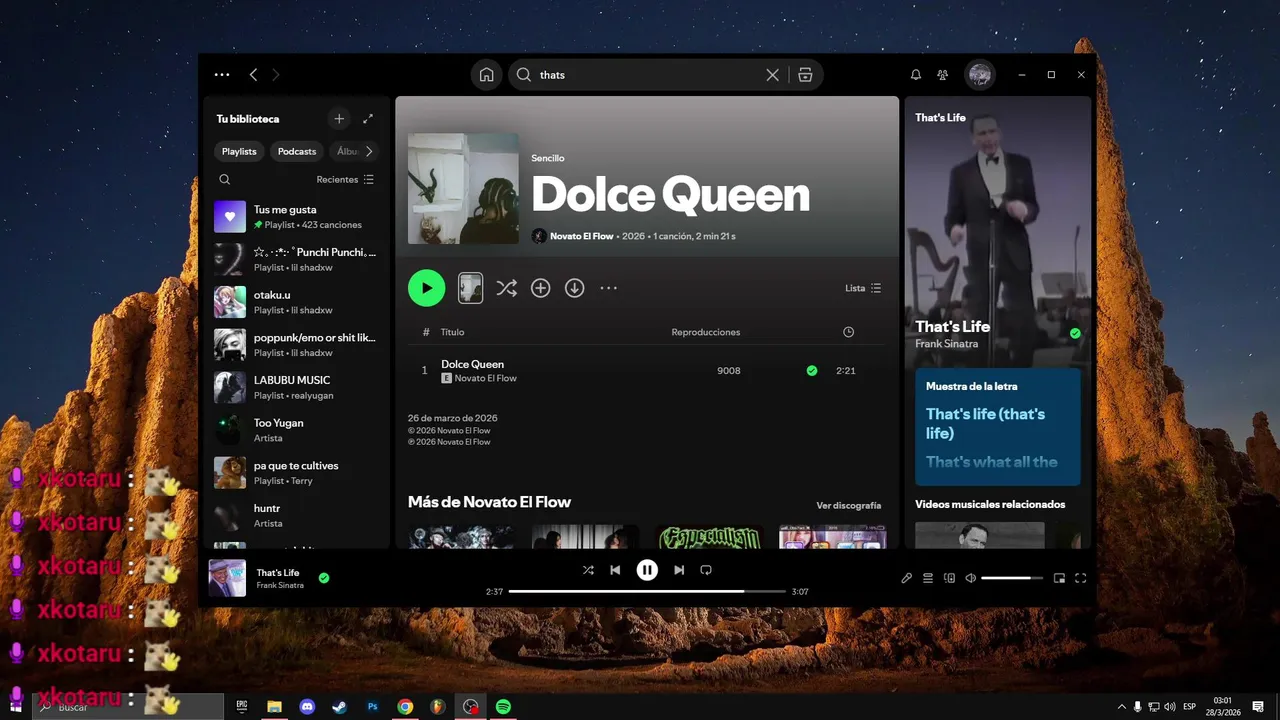The width and height of the screenshot is (1280, 720).
Task: Open the LABUBU MUSIC playlist
Action: 296,387
